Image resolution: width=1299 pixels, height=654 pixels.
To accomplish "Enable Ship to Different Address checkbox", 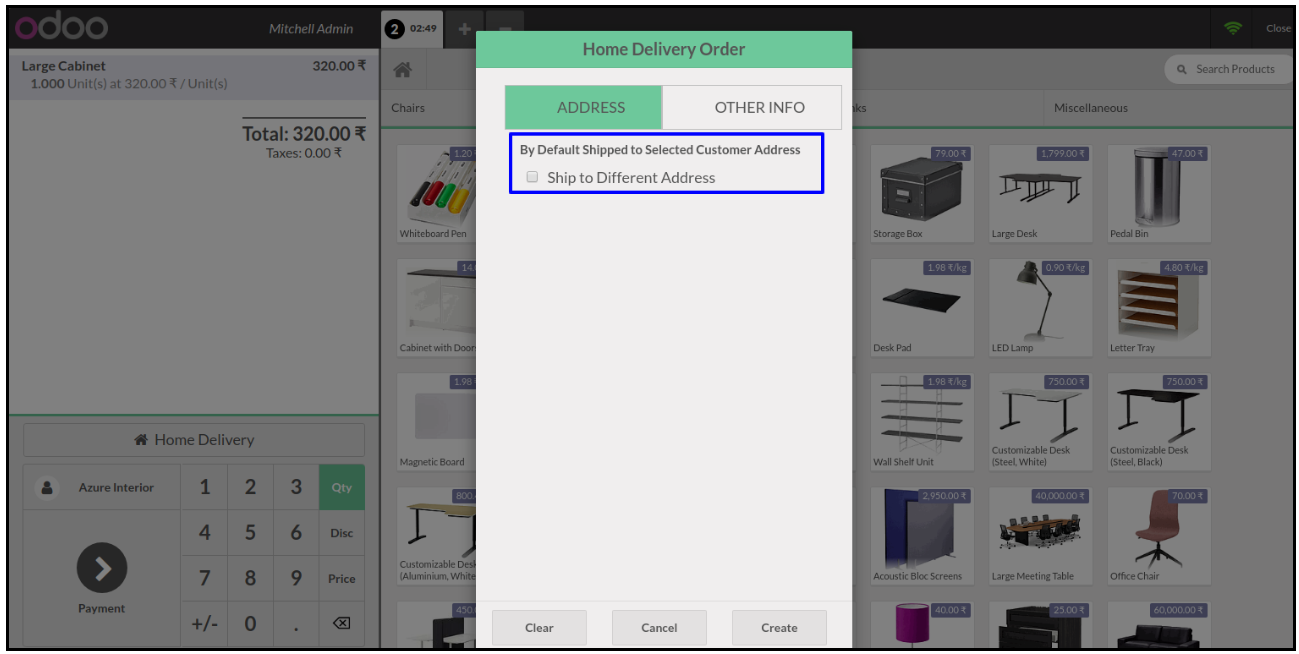I will click(533, 177).
